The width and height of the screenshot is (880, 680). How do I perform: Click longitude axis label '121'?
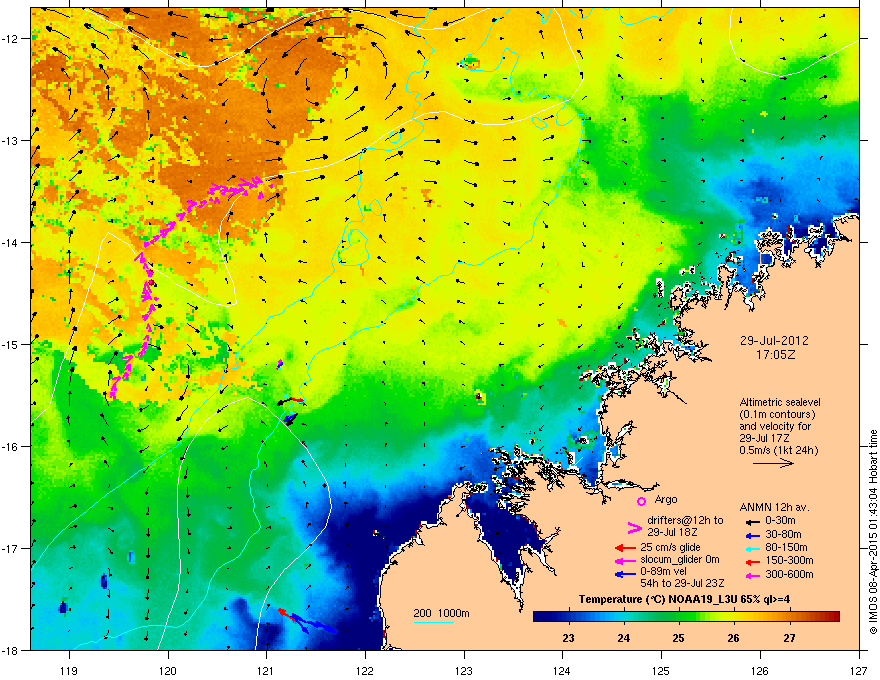(266, 670)
